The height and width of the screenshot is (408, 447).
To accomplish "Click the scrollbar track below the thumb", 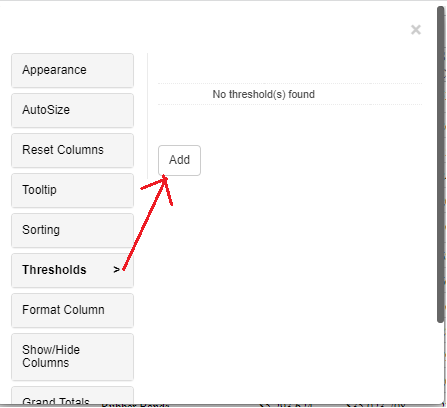I will (441, 363).
